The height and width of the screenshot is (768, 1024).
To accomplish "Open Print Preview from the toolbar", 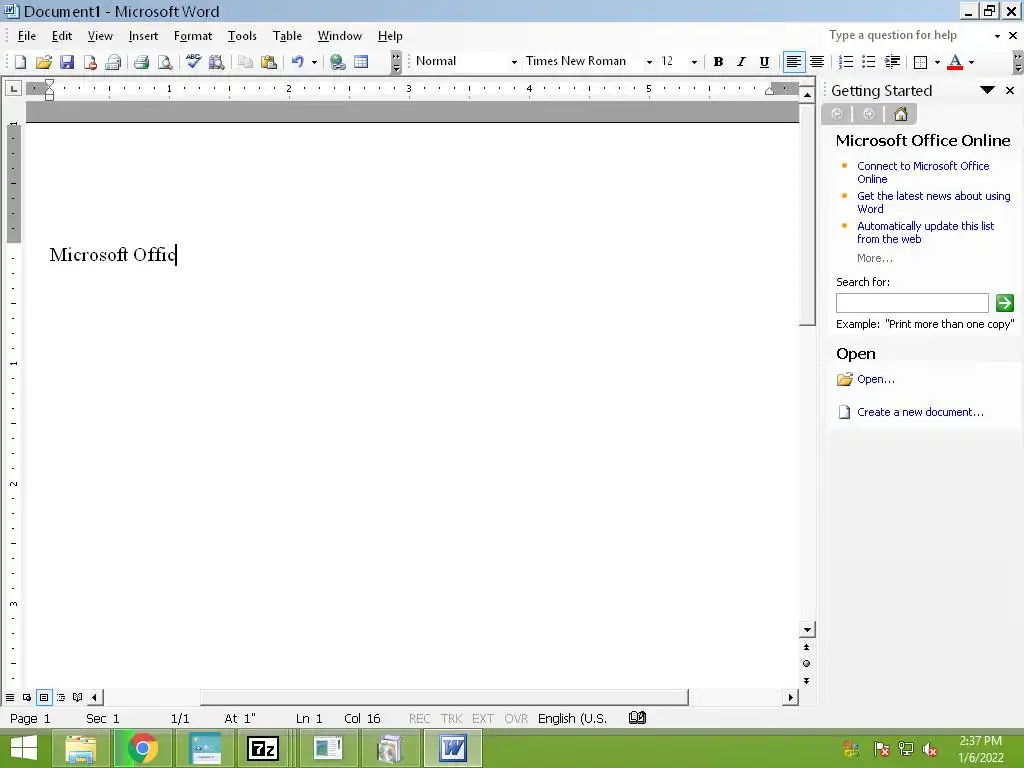I will [165, 62].
